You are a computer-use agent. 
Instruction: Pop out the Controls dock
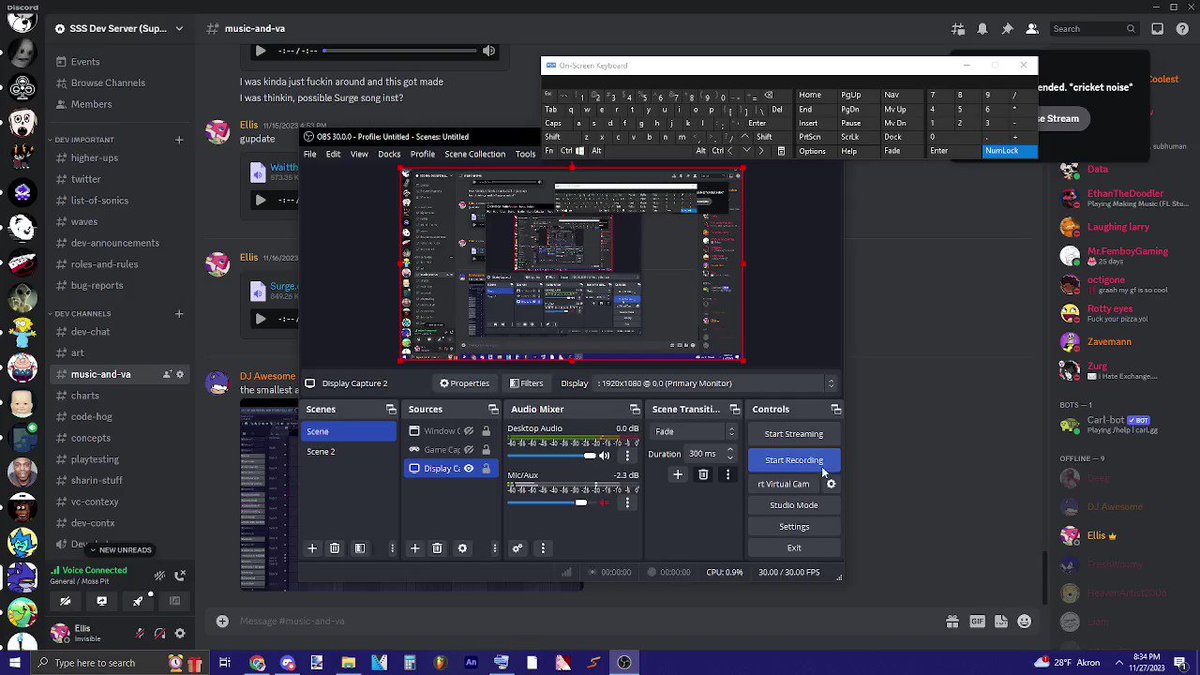pos(835,409)
